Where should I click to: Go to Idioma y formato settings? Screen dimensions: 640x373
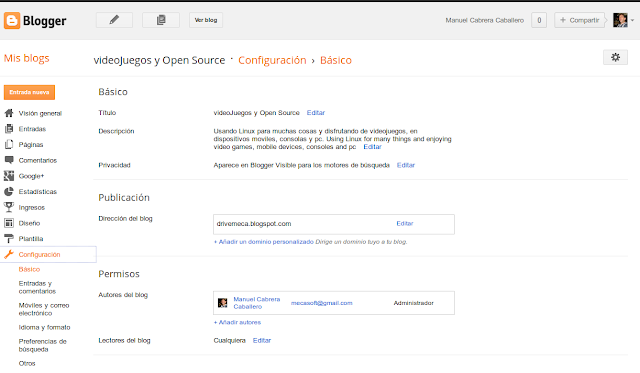click(x=44, y=327)
